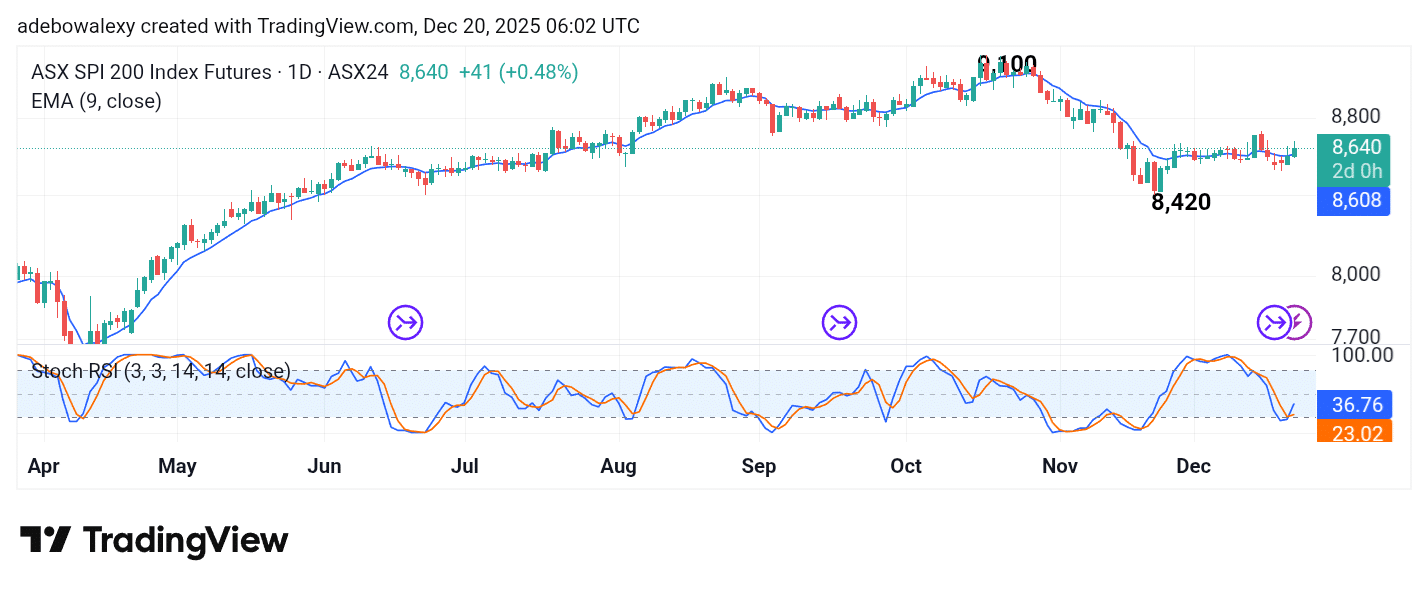Screen dimensions: 1428x591
Task: Select the EMA (9, close) indicator legend
Action: click(96, 101)
